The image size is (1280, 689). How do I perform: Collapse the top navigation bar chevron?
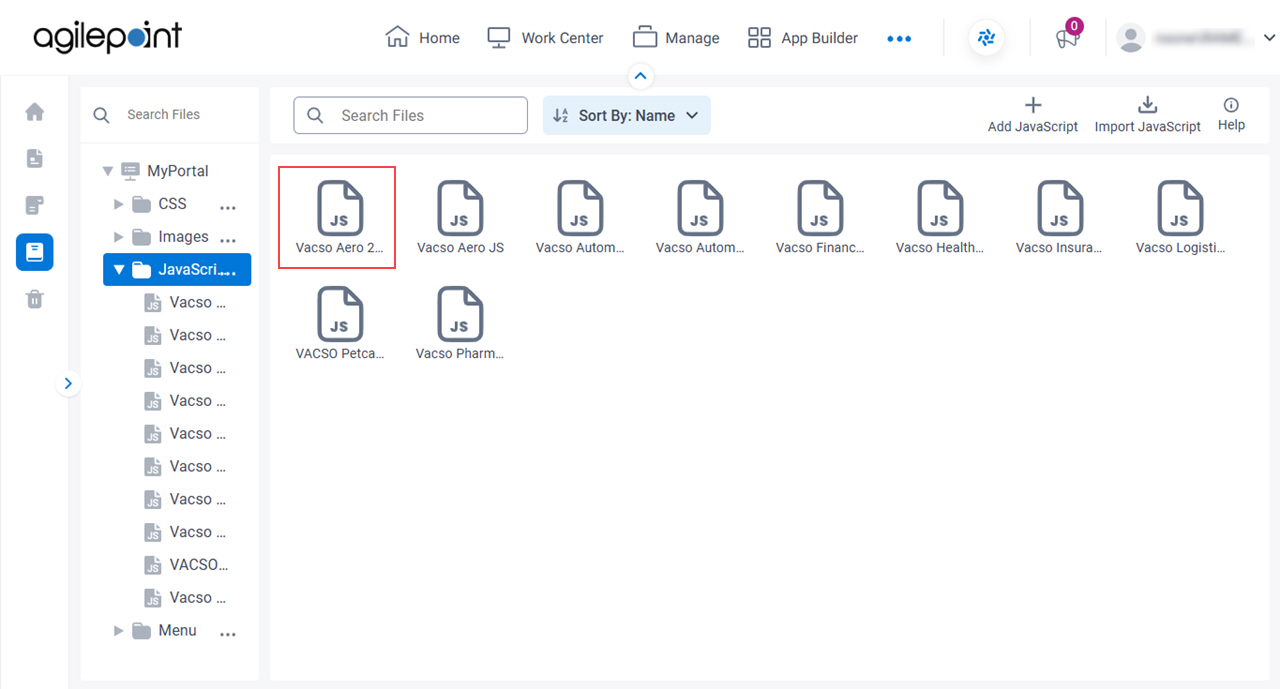pos(641,76)
